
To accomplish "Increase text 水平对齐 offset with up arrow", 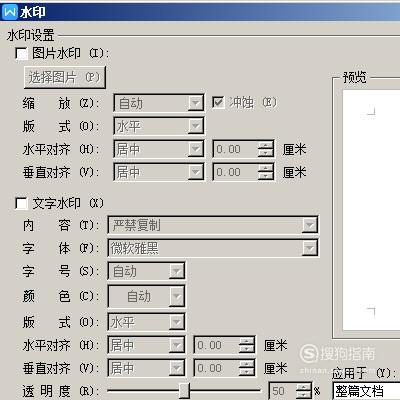I will click(247, 341).
